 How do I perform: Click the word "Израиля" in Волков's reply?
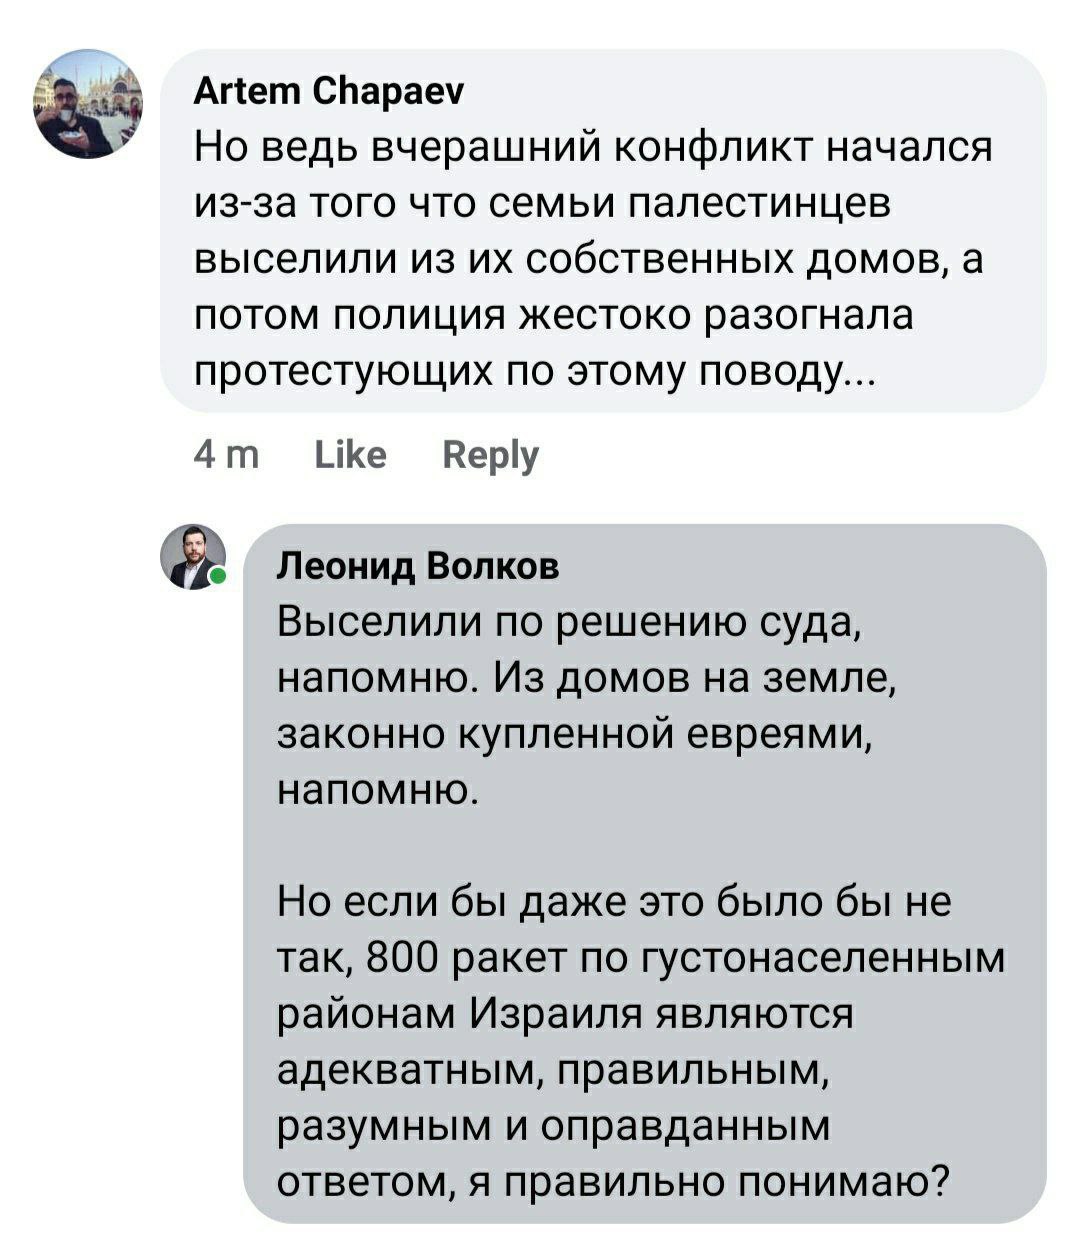pyautogui.click(x=555, y=1016)
